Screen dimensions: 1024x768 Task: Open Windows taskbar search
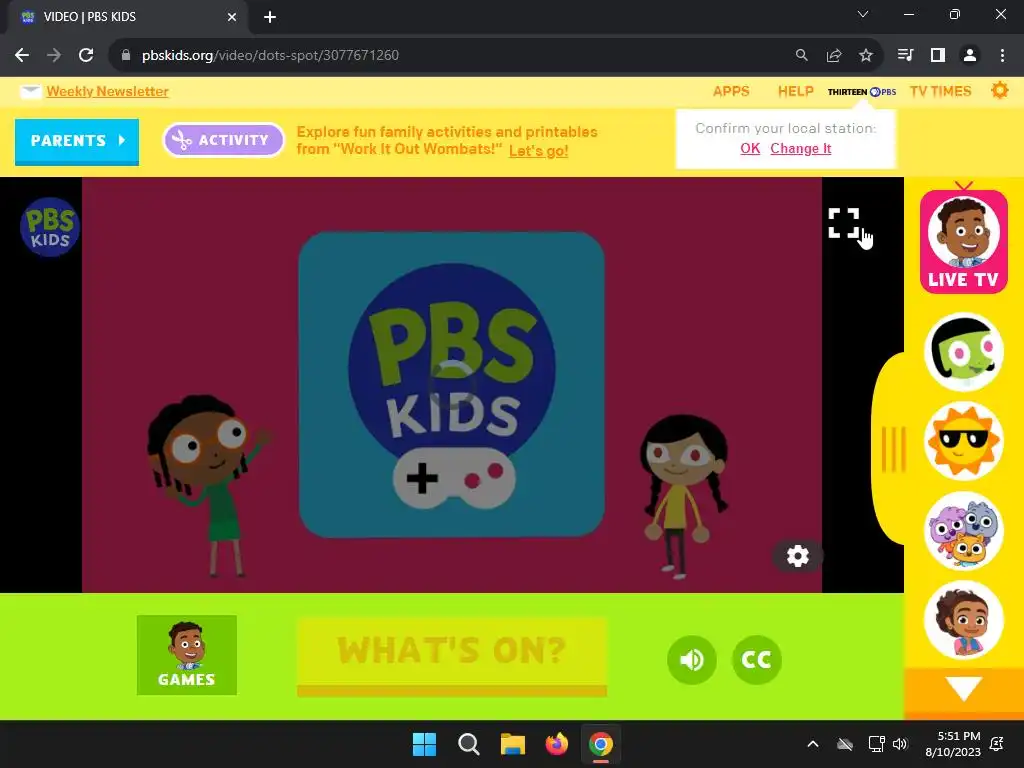(468, 744)
